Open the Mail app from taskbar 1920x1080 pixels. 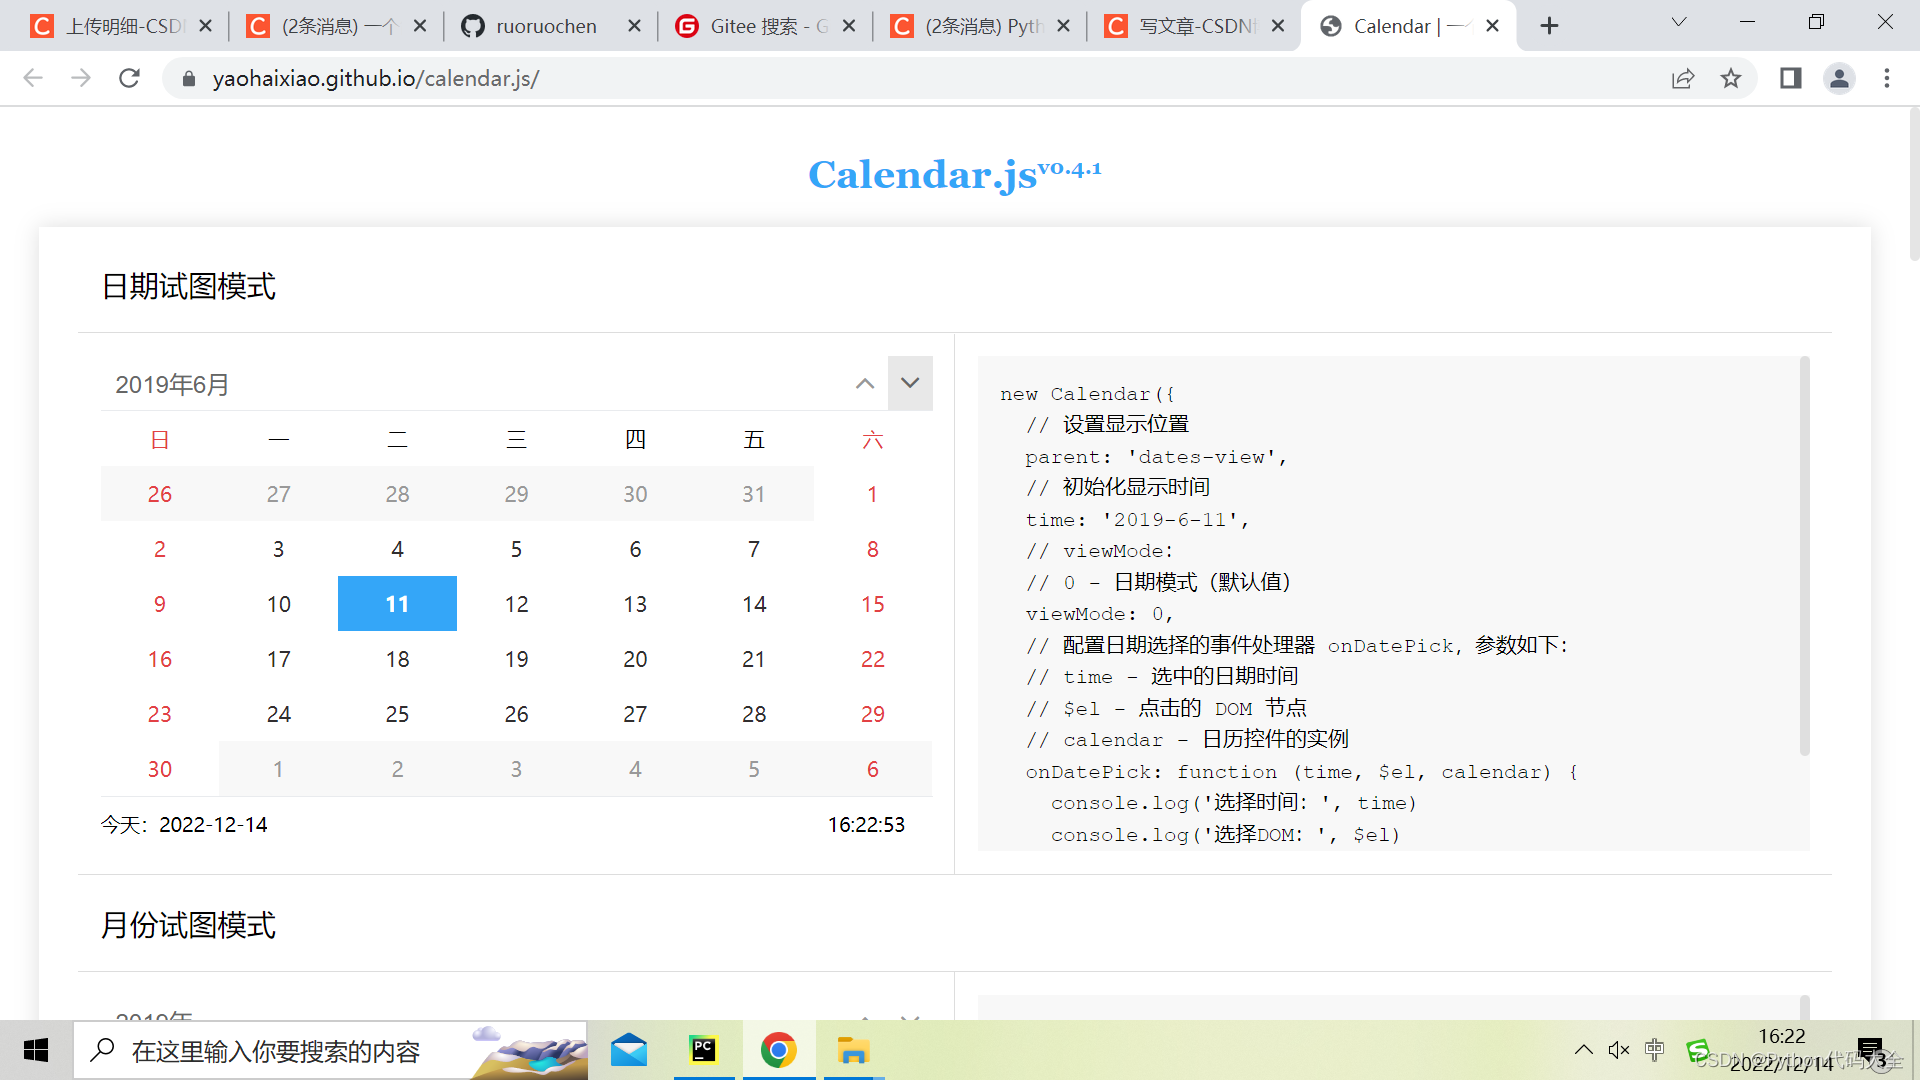pyautogui.click(x=628, y=1050)
